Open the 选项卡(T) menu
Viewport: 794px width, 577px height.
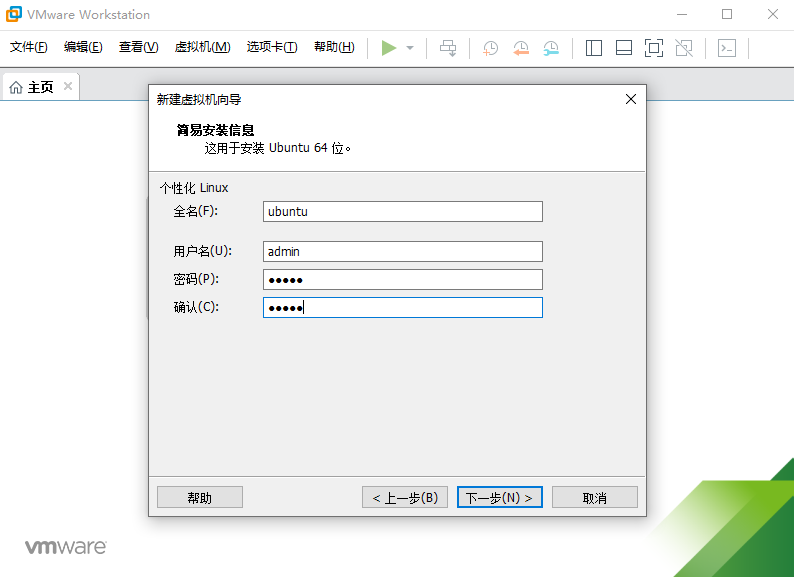point(272,47)
